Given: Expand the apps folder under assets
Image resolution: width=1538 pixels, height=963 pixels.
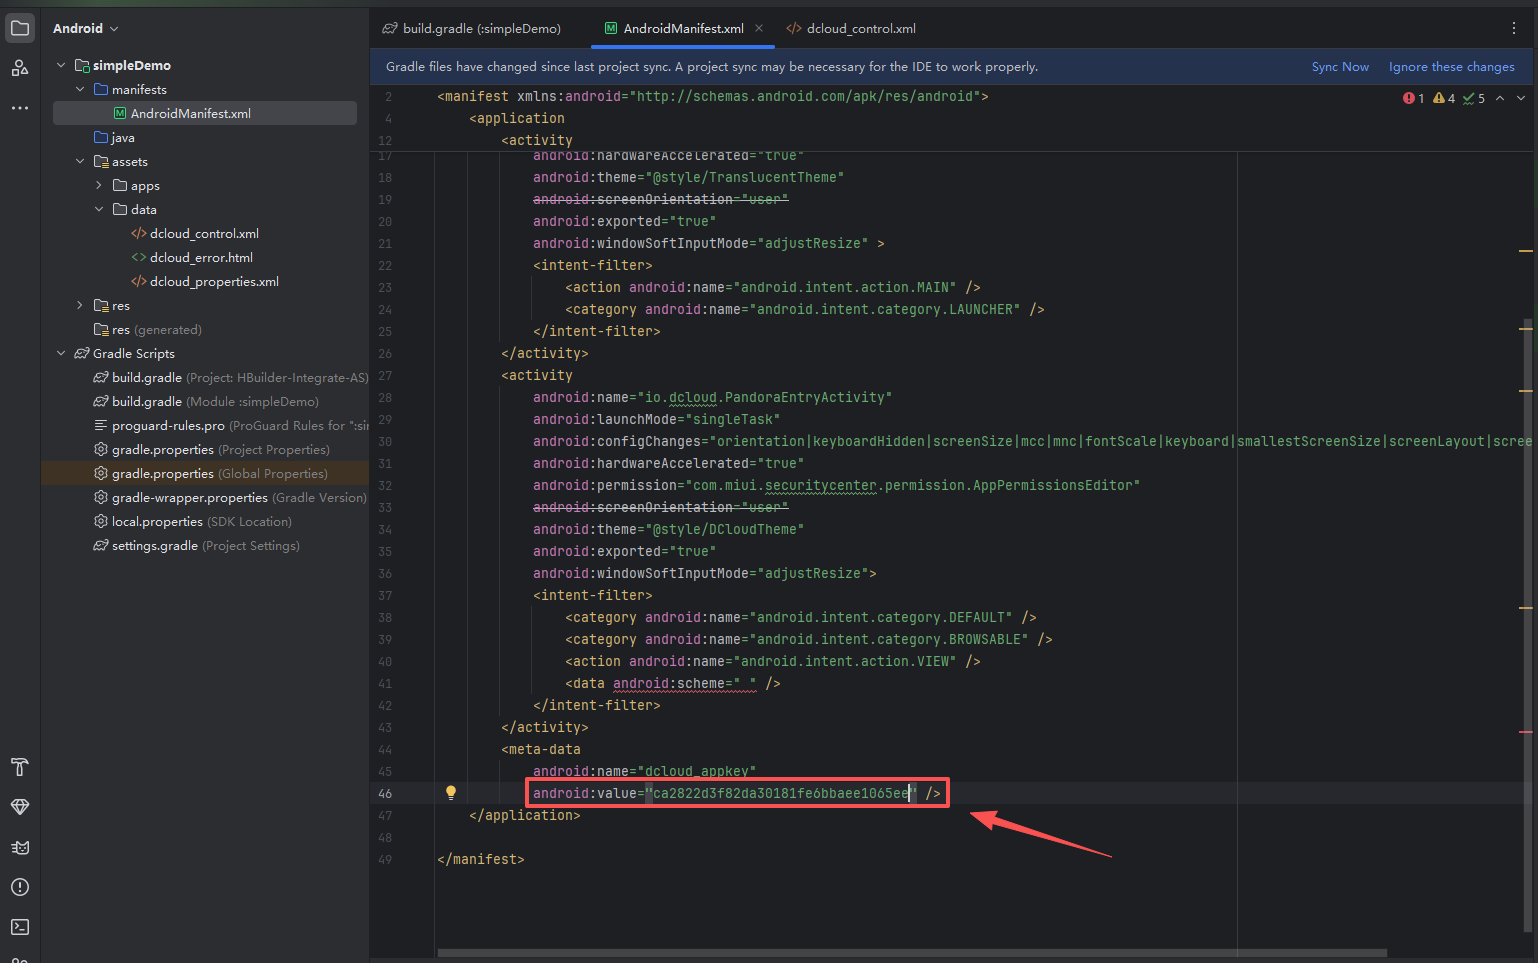Looking at the screenshot, I should pos(99,186).
